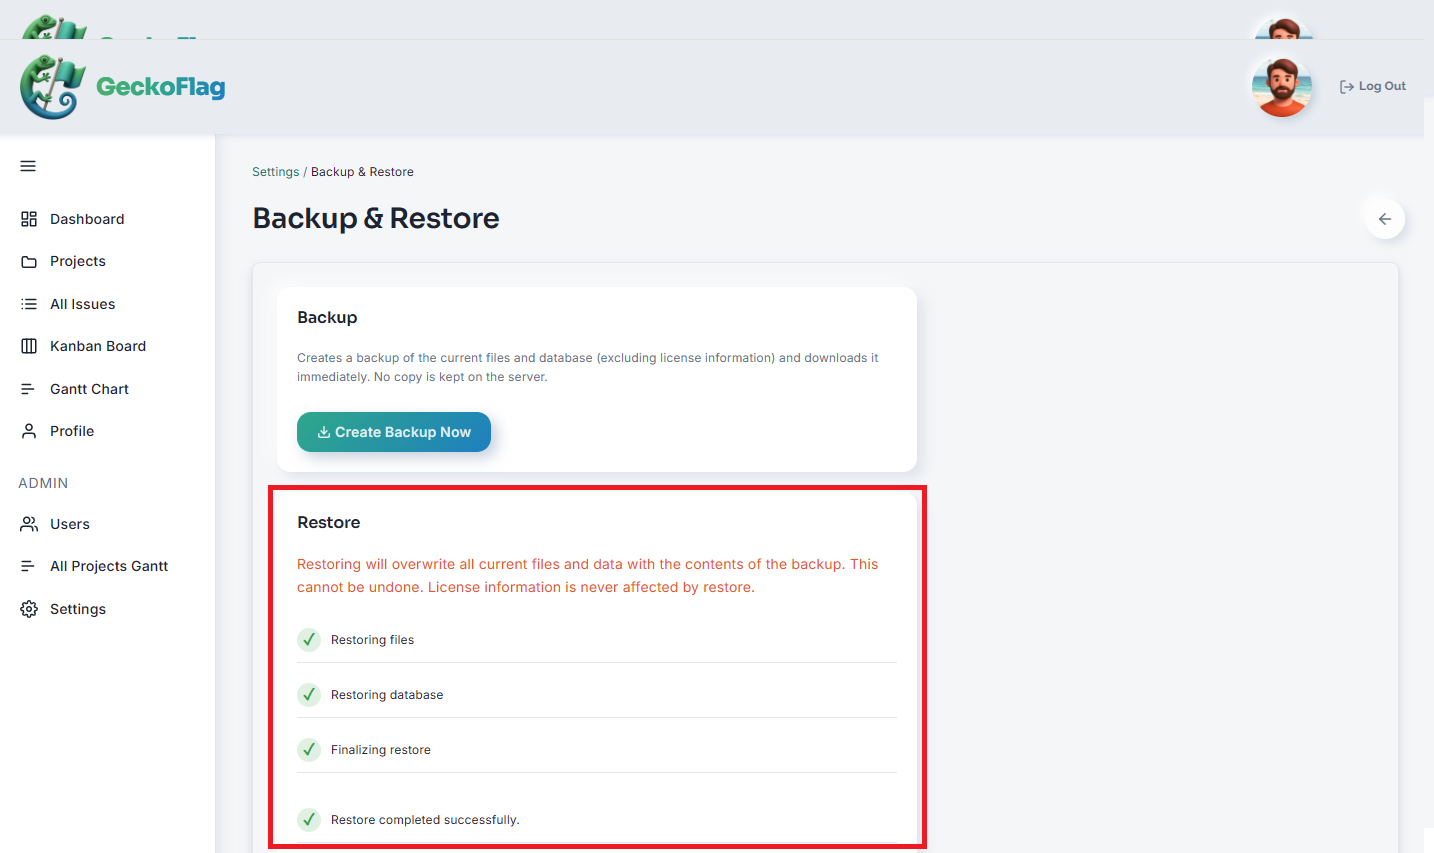
Task: Click the Projects folder icon
Action: (x=29, y=262)
